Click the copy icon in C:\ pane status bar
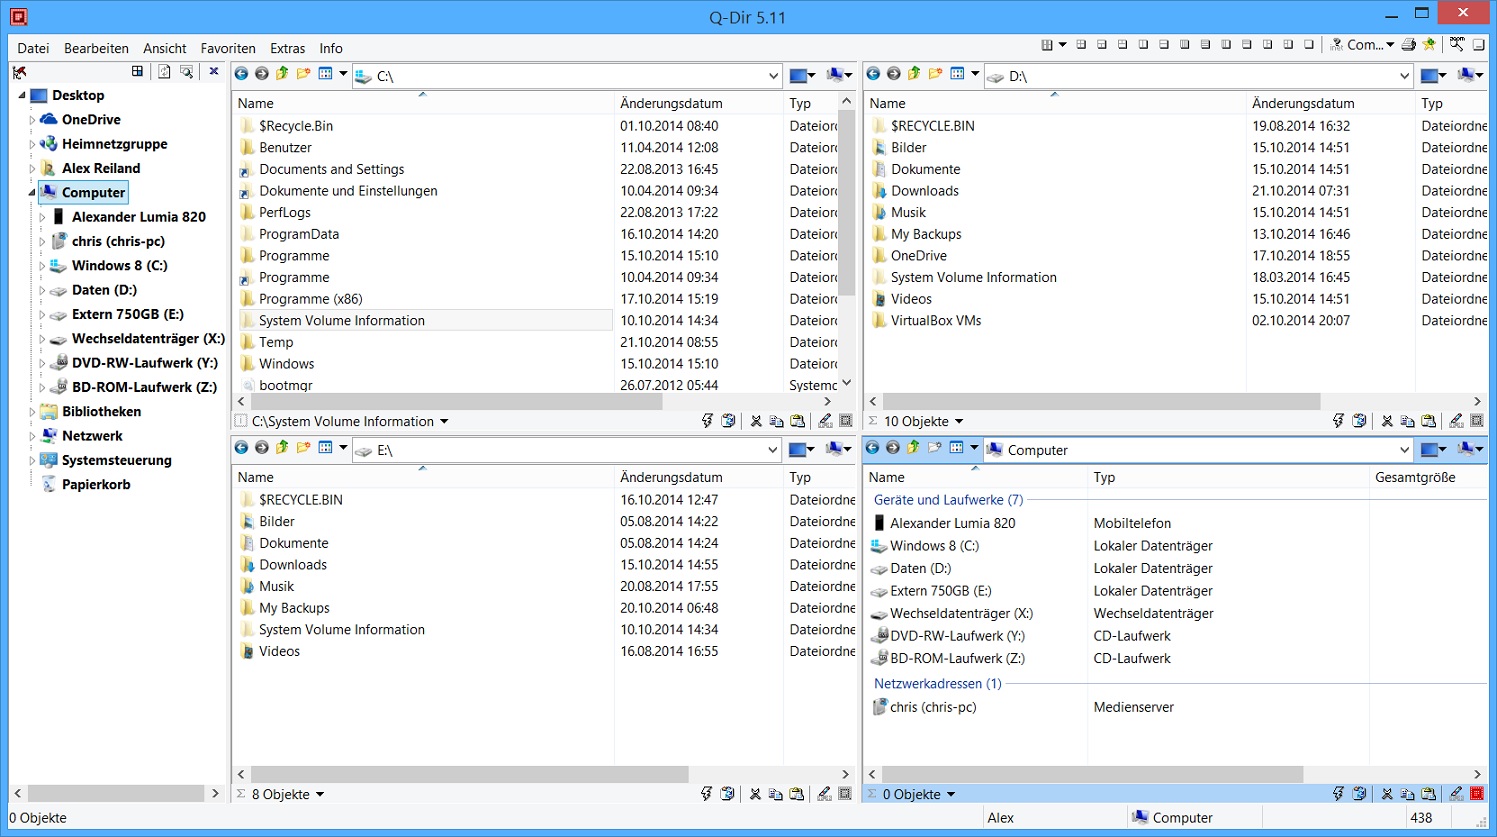 coord(776,422)
